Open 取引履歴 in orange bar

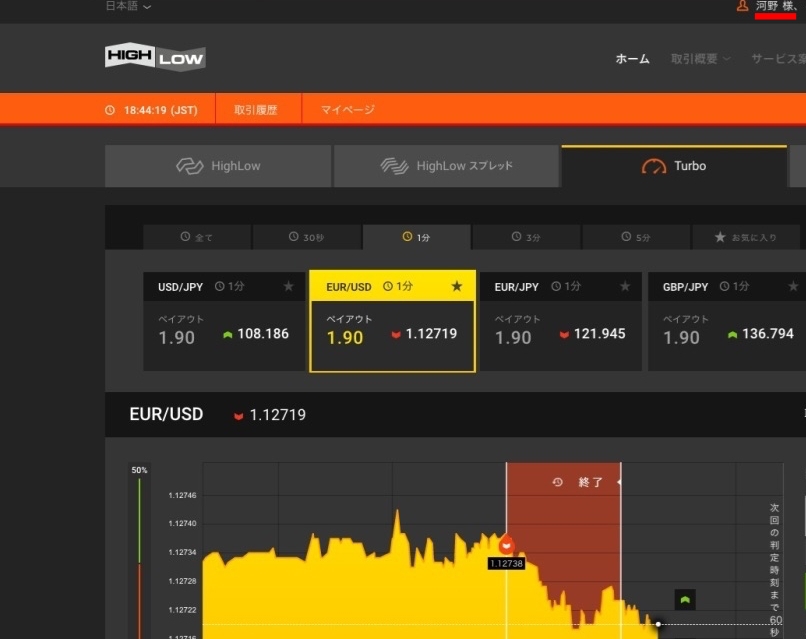(x=255, y=109)
